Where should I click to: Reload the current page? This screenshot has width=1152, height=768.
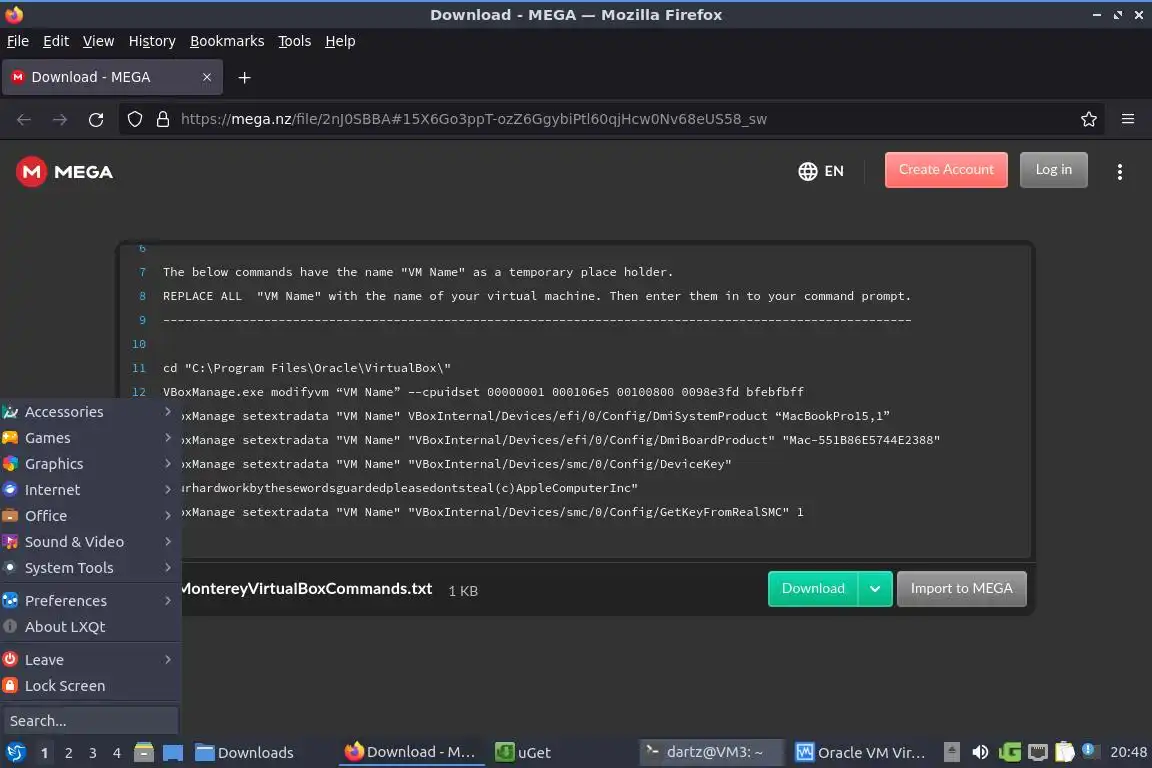coord(96,119)
